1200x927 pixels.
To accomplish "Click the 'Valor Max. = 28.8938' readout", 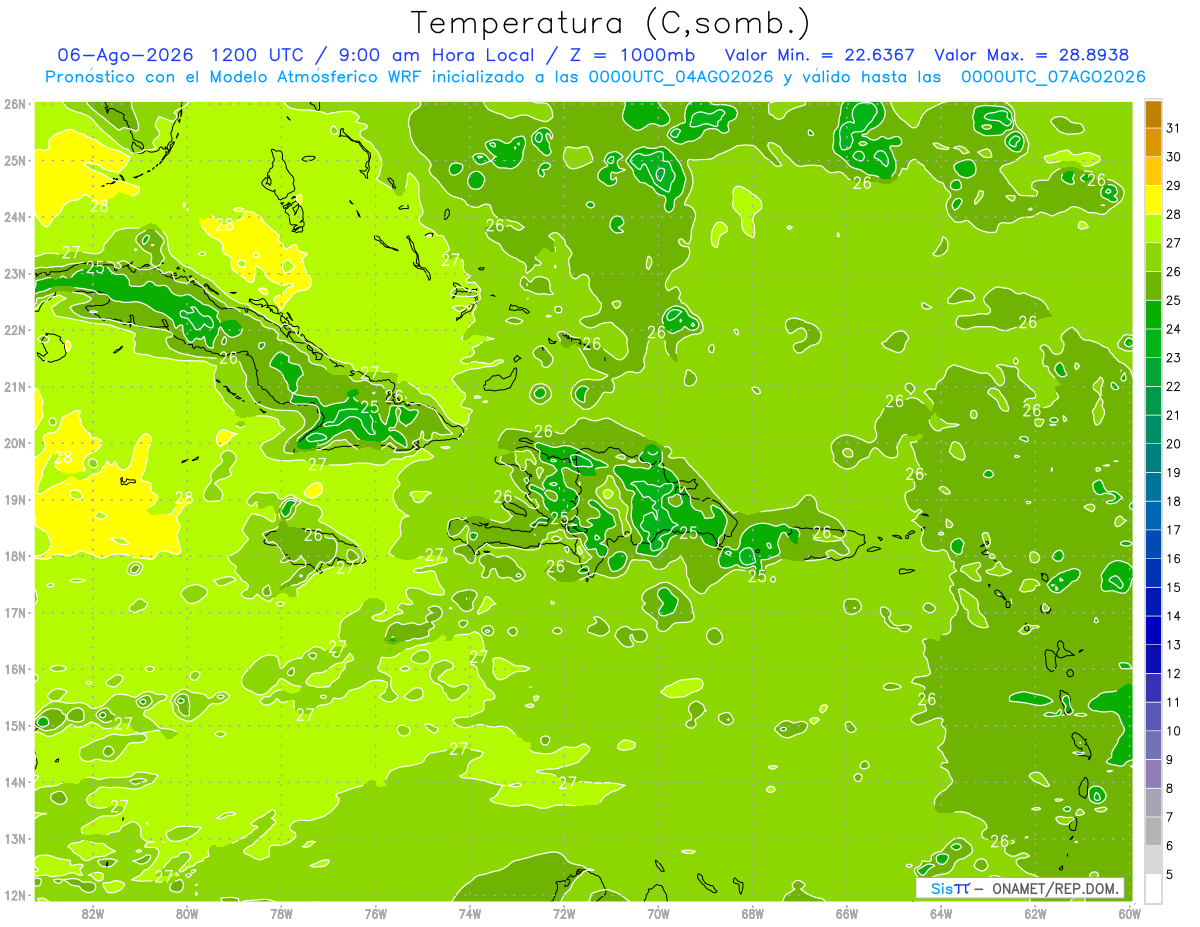I will pos(1032,55).
